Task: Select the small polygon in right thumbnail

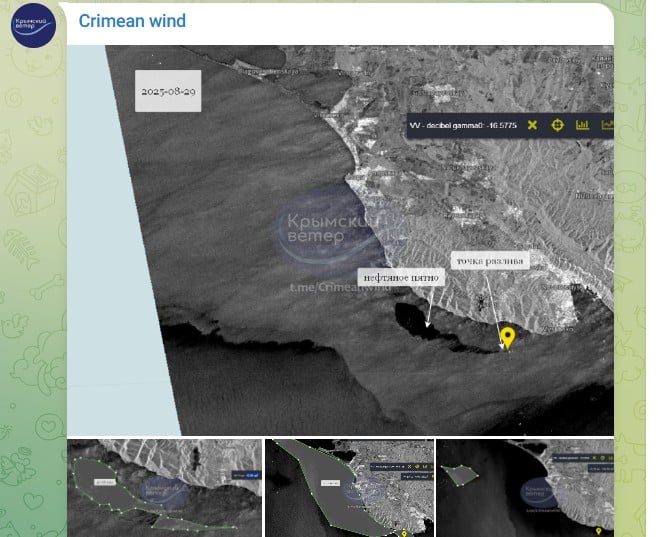Action: [460, 476]
